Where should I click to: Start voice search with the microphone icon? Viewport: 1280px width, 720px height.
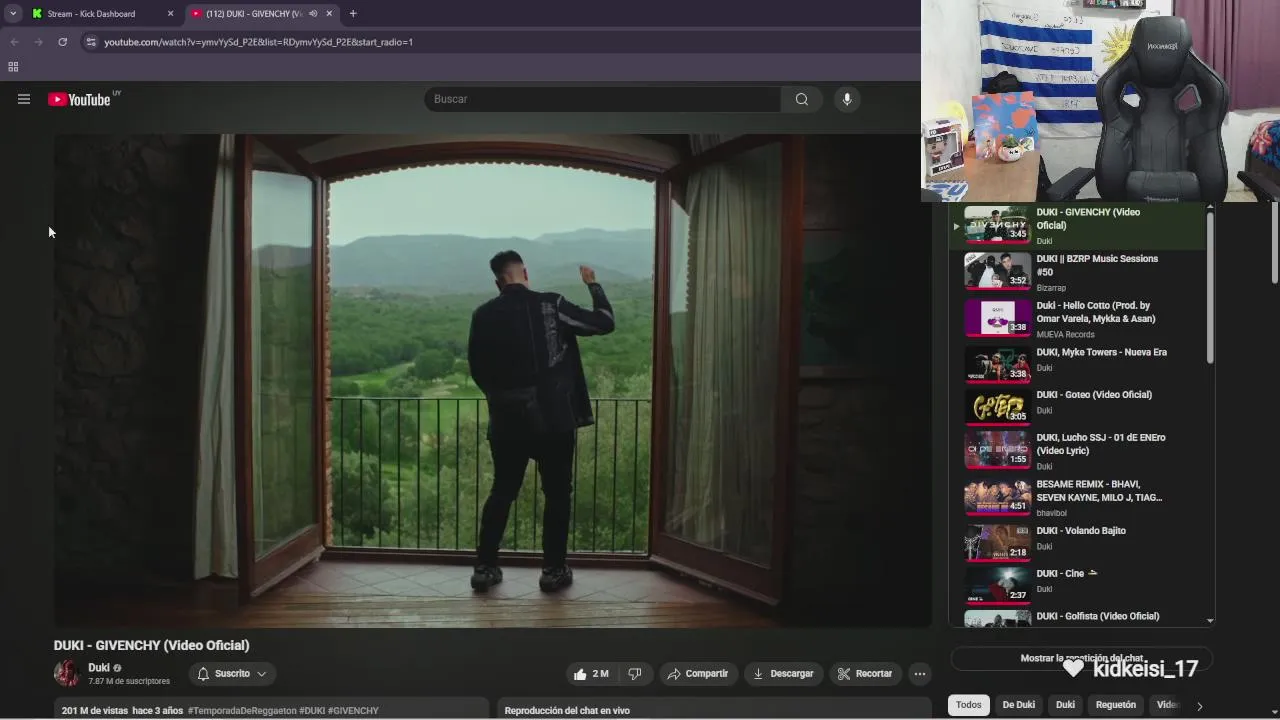[847, 99]
